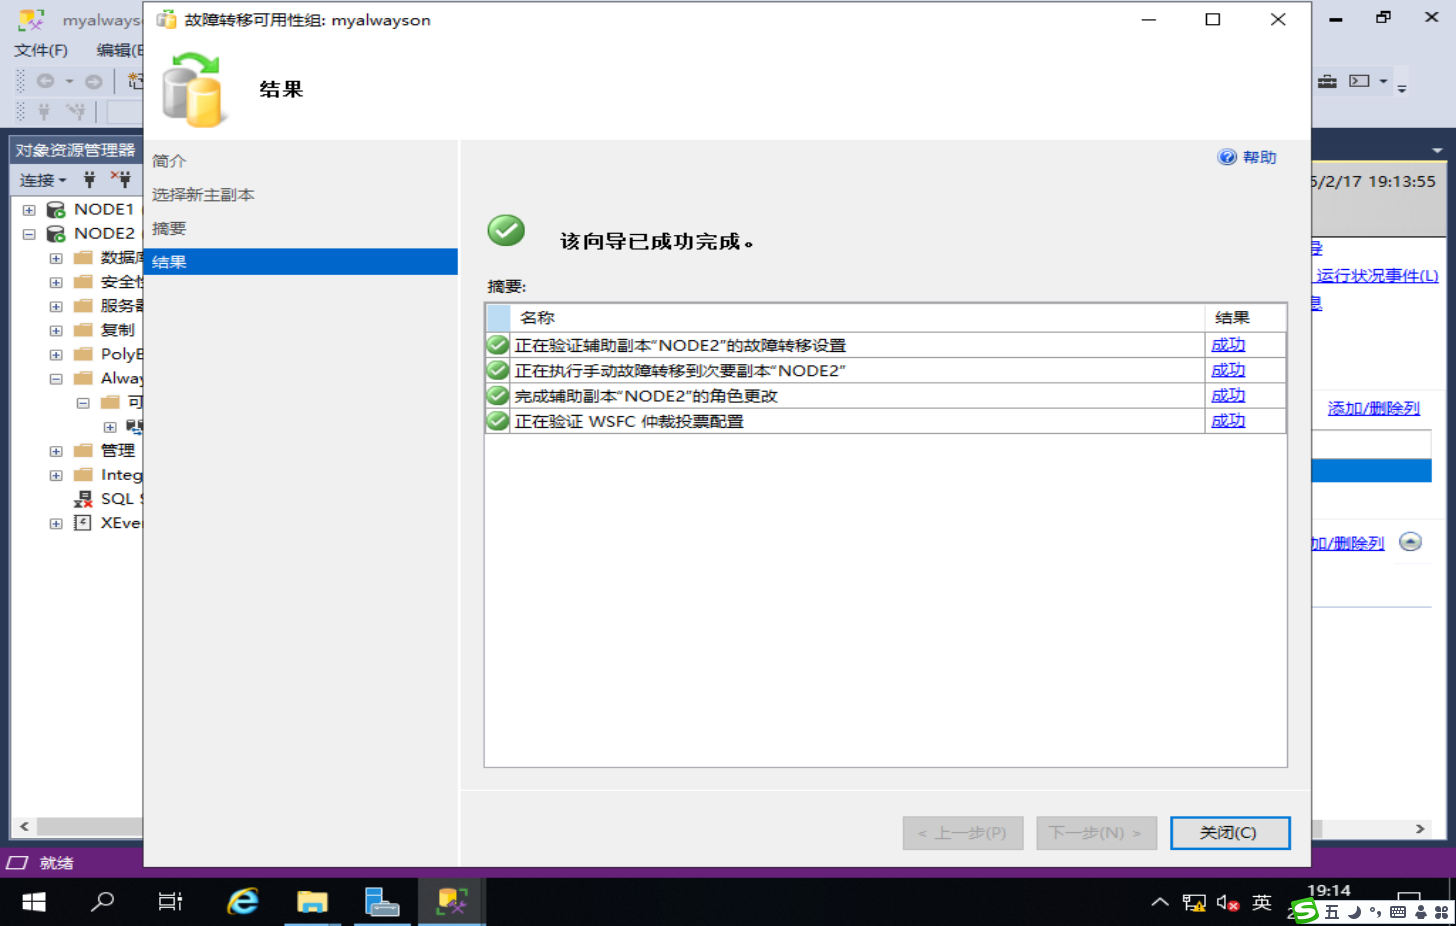Select the 管理 folder in Object Explorer
This screenshot has height=926, width=1456.
tap(117, 451)
